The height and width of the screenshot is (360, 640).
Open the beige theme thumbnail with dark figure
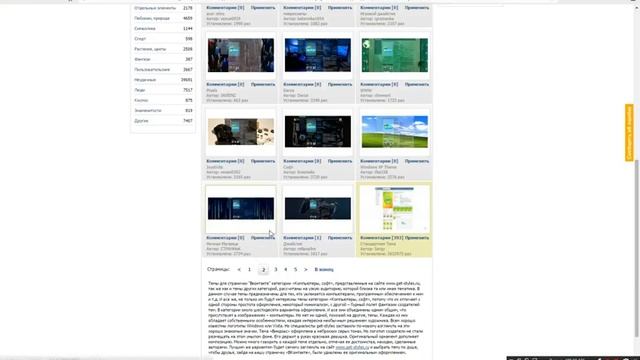coord(241,131)
